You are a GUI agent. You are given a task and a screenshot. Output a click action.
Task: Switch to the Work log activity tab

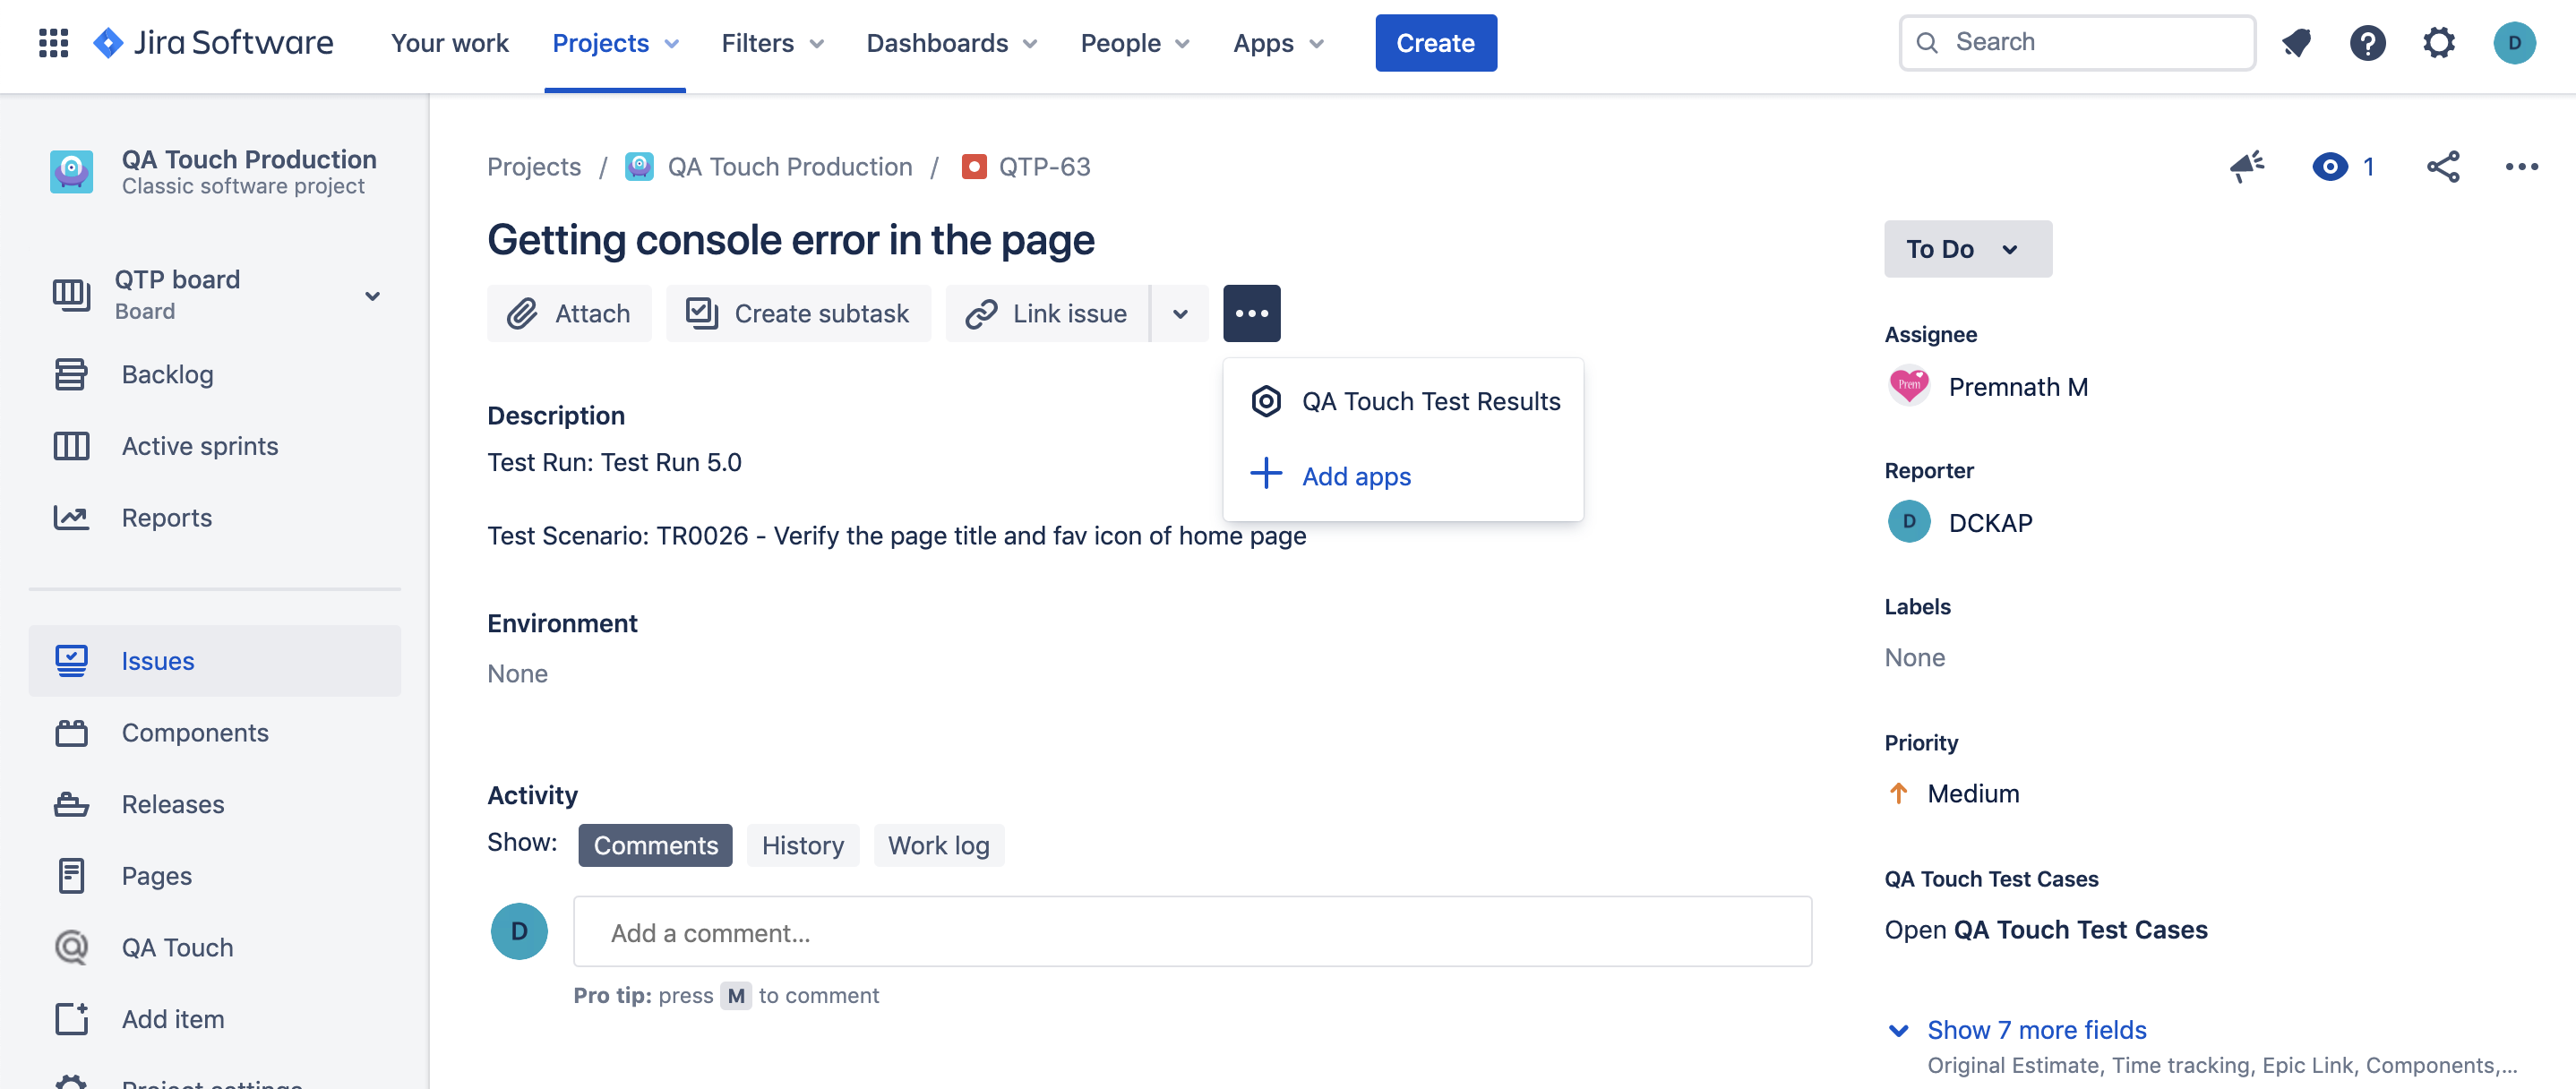pos(938,845)
